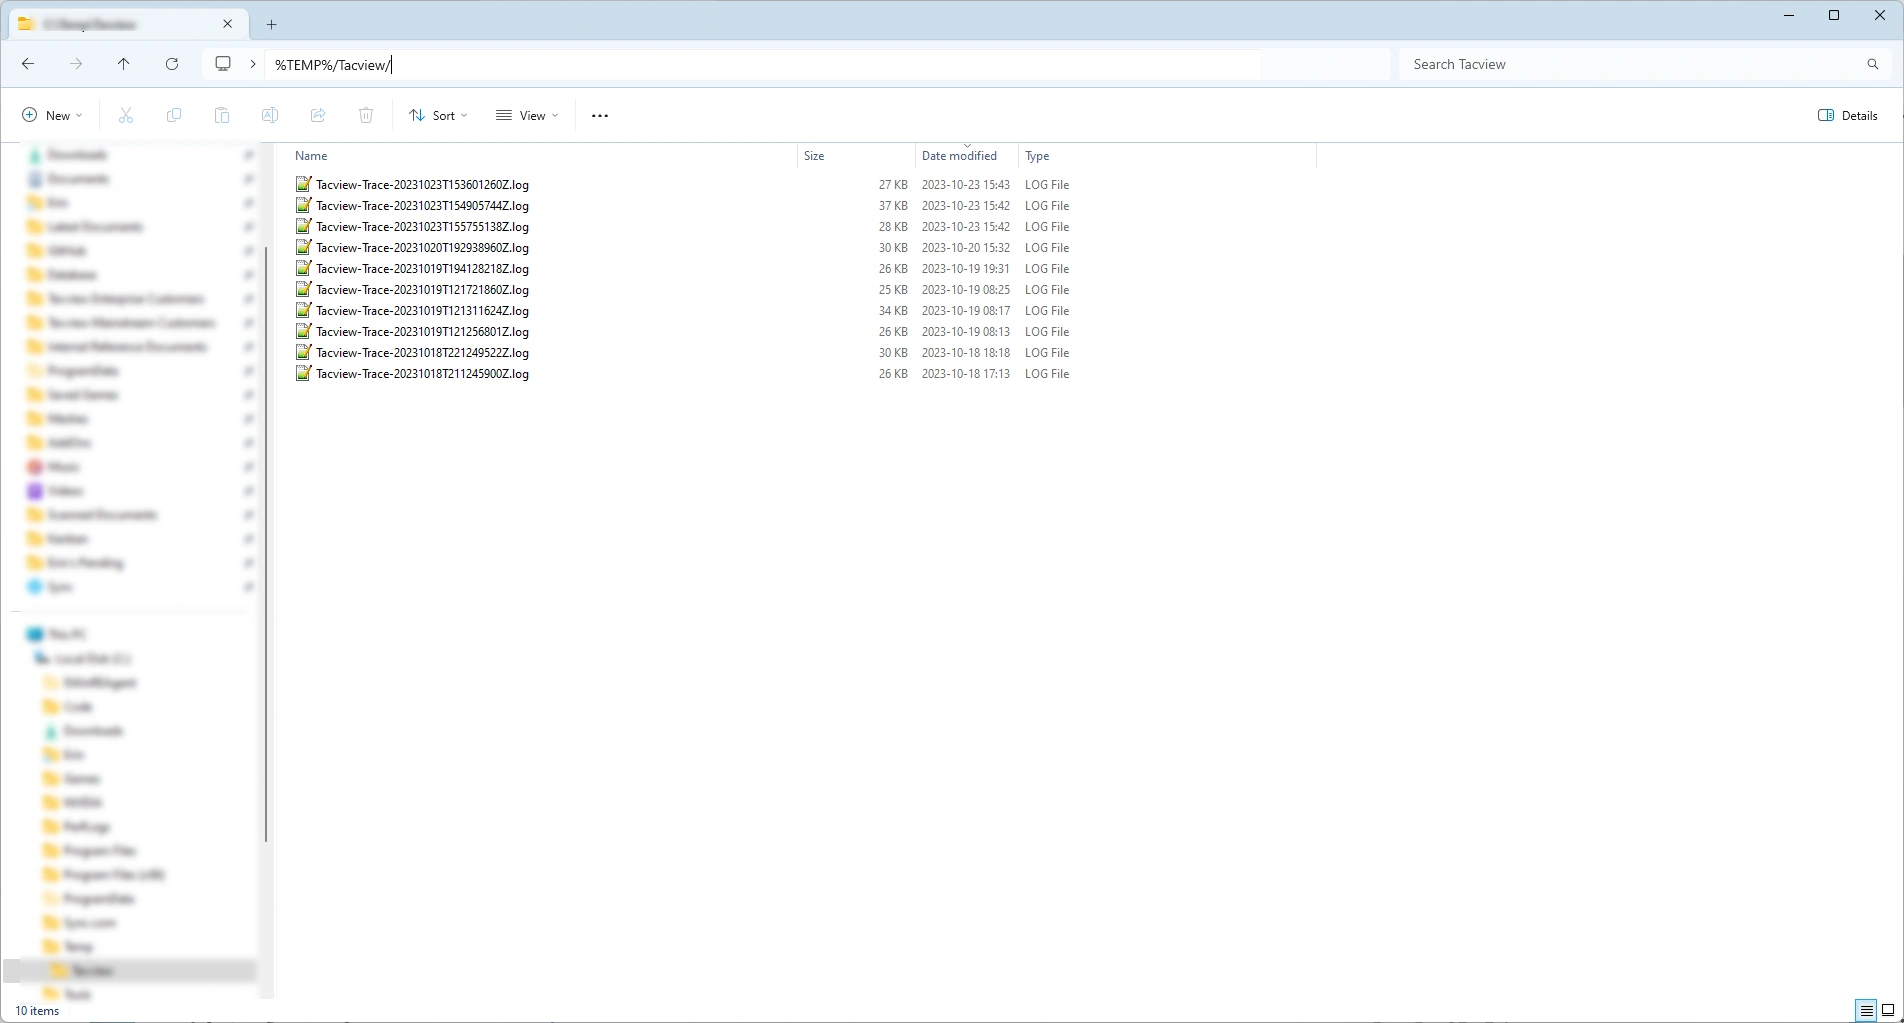Close the current Explorer tab
This screenshot has width=1904, height=1023.
(x=228, y=24)
